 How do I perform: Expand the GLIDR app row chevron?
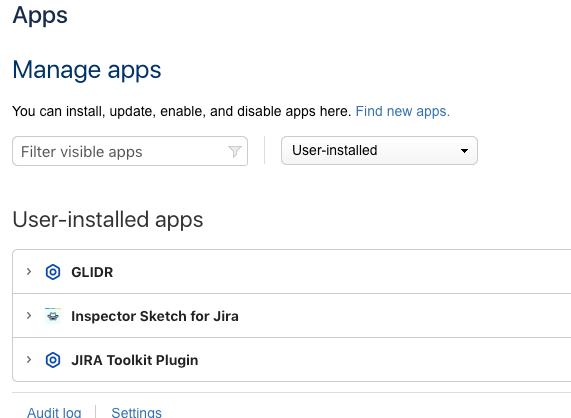(29, 272)
